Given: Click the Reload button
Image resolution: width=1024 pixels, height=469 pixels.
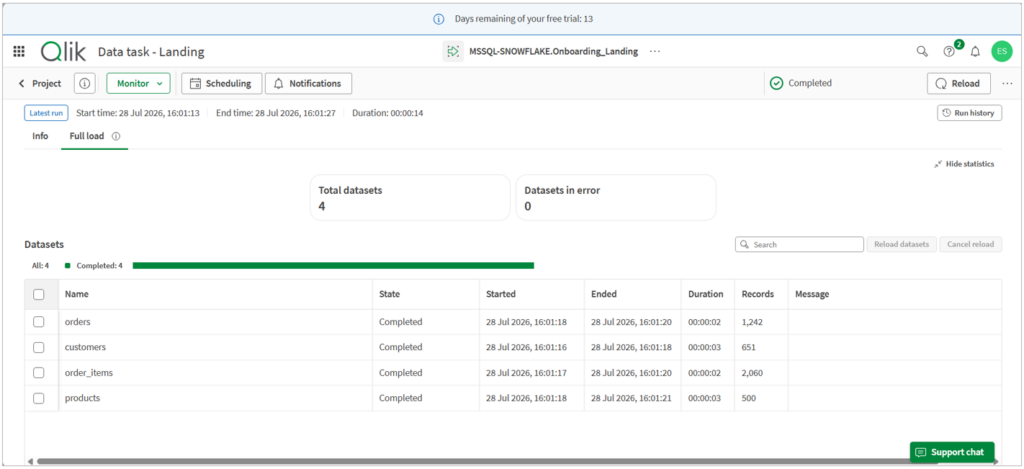Looking at the screenshot, I should 958,84.
